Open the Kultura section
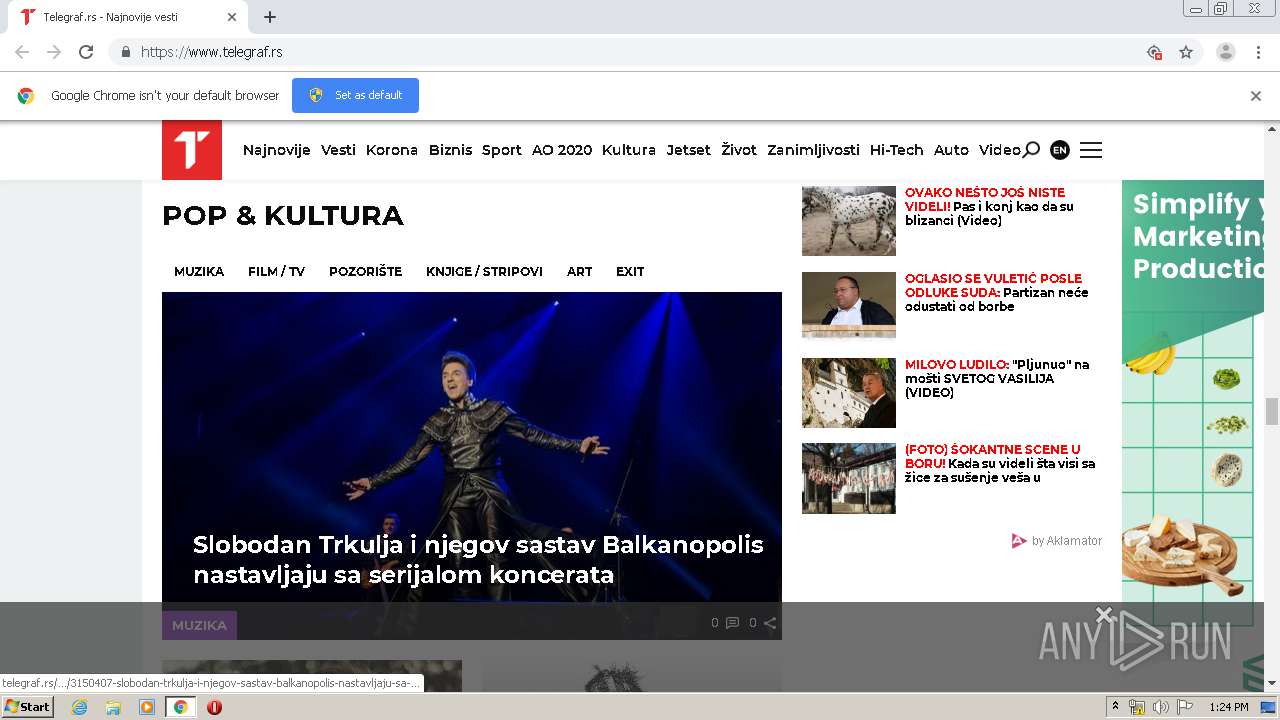 (629, 150)
